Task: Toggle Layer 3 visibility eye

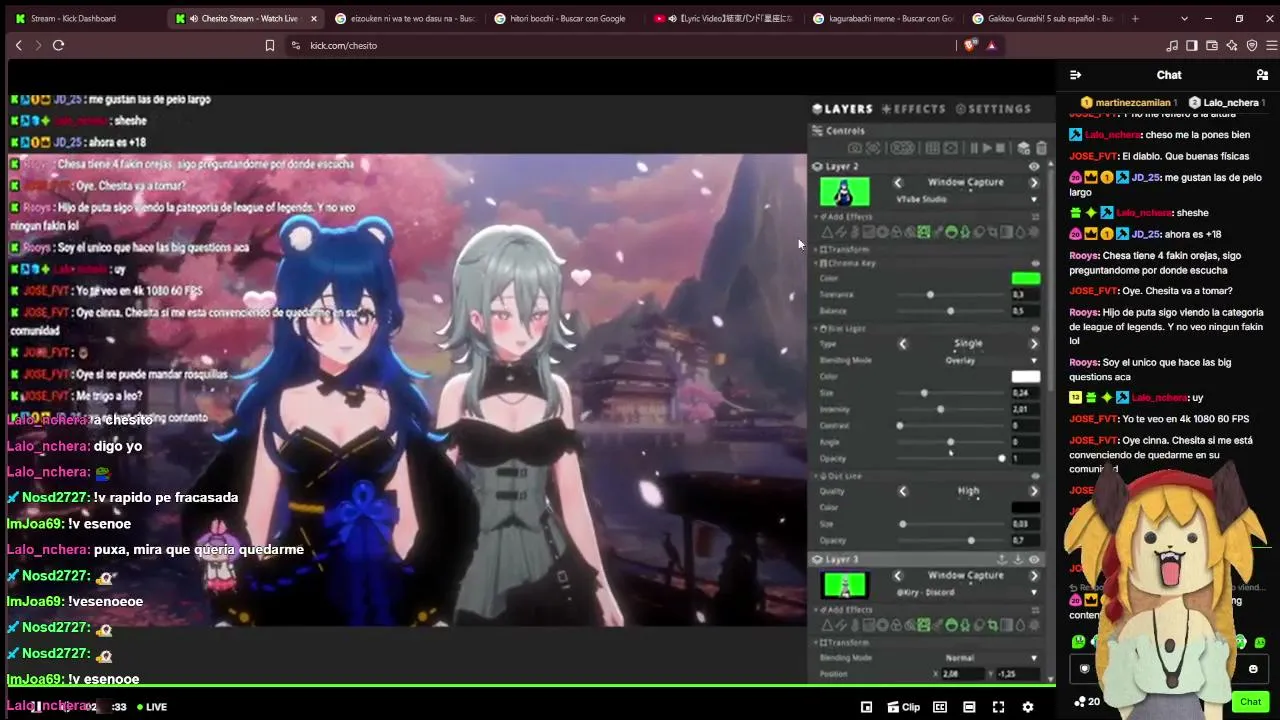Action: 1034,560
